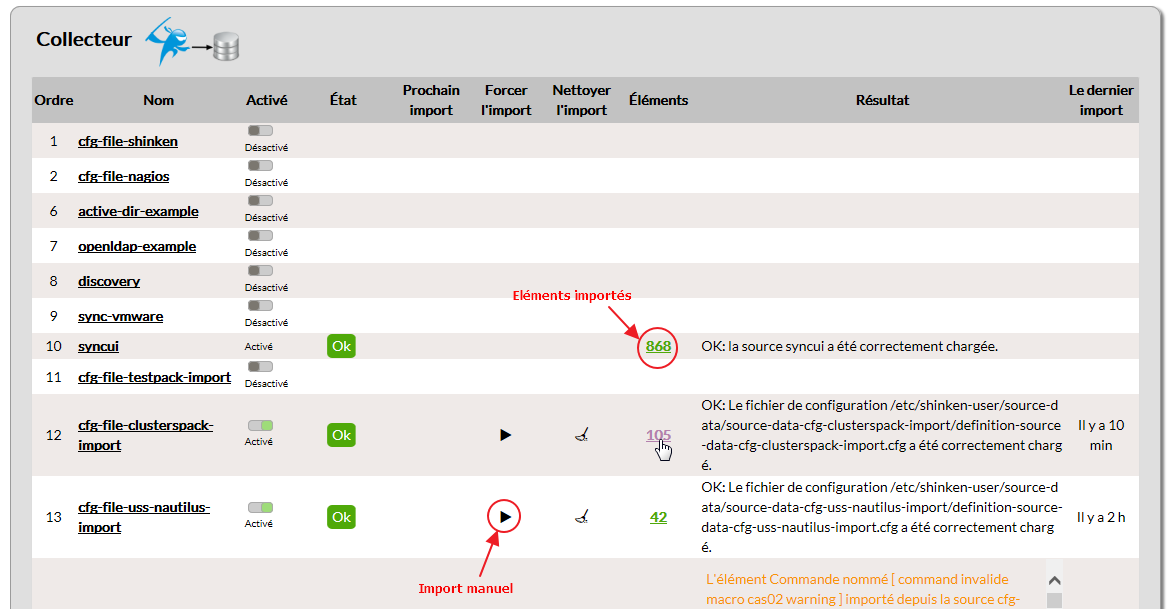Enable the discovery source toggle
This screenshot has height=609, width=1167.
coord(260,271)
